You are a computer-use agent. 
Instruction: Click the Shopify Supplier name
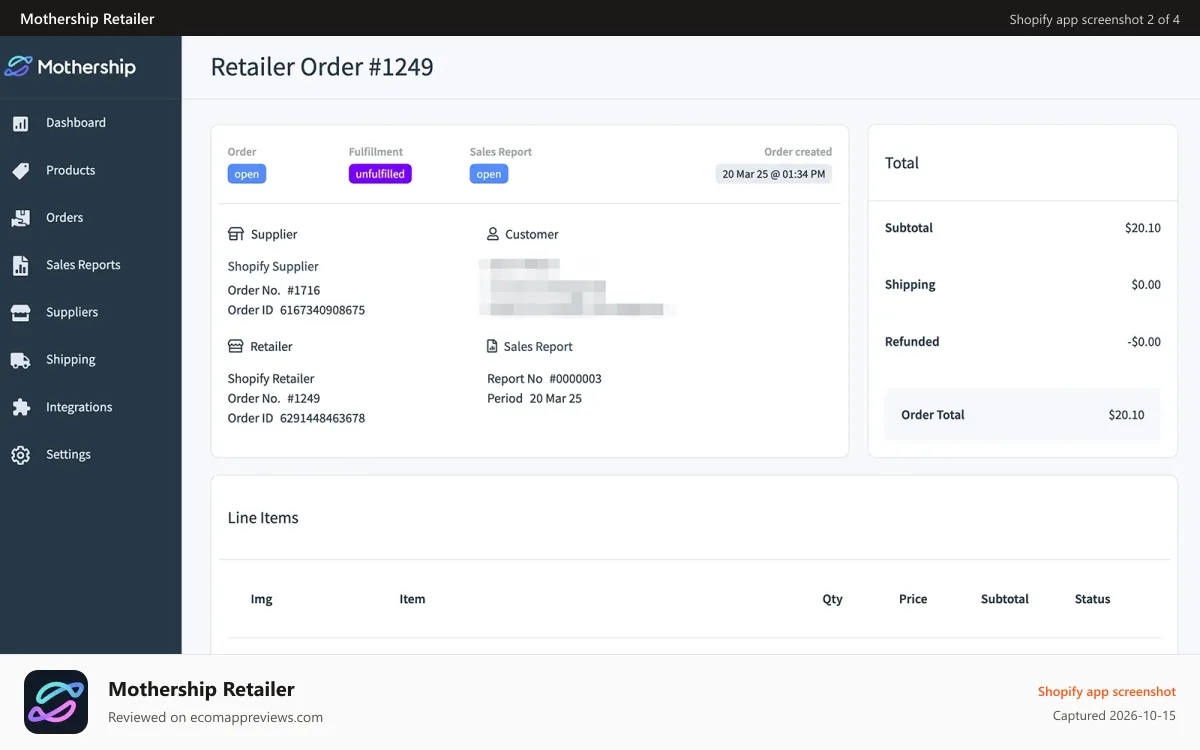point(273,266)
